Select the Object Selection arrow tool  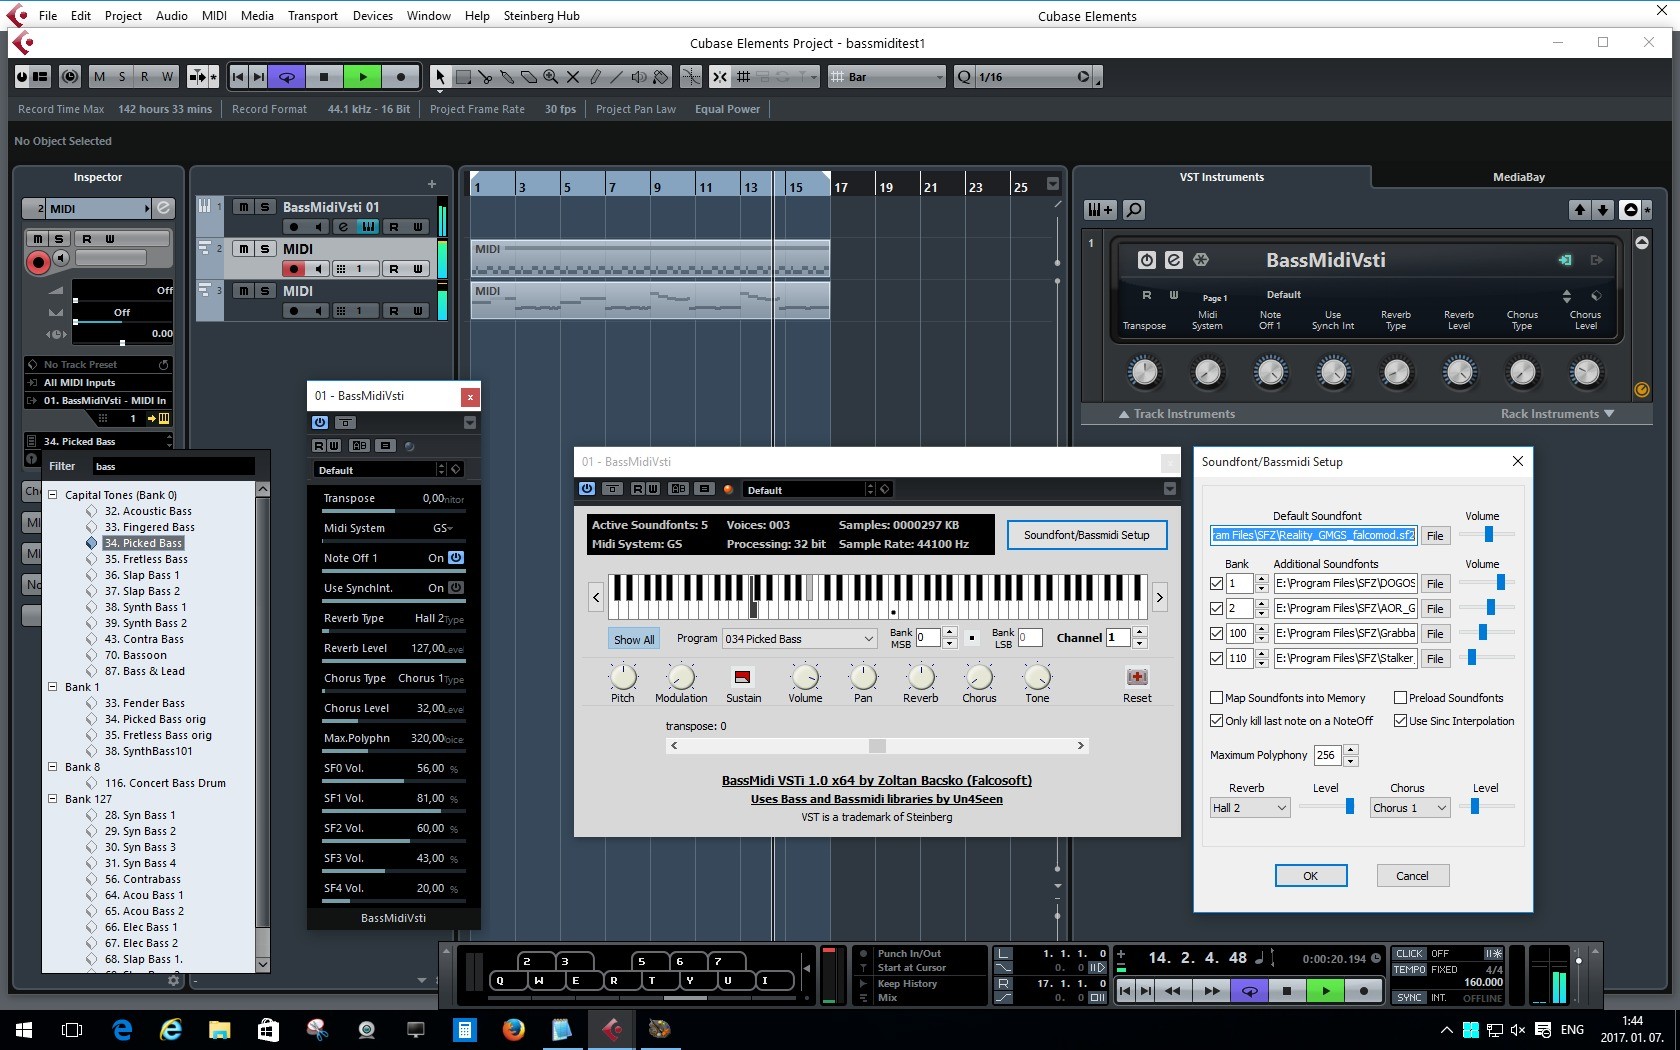click(x=440, y=77)
